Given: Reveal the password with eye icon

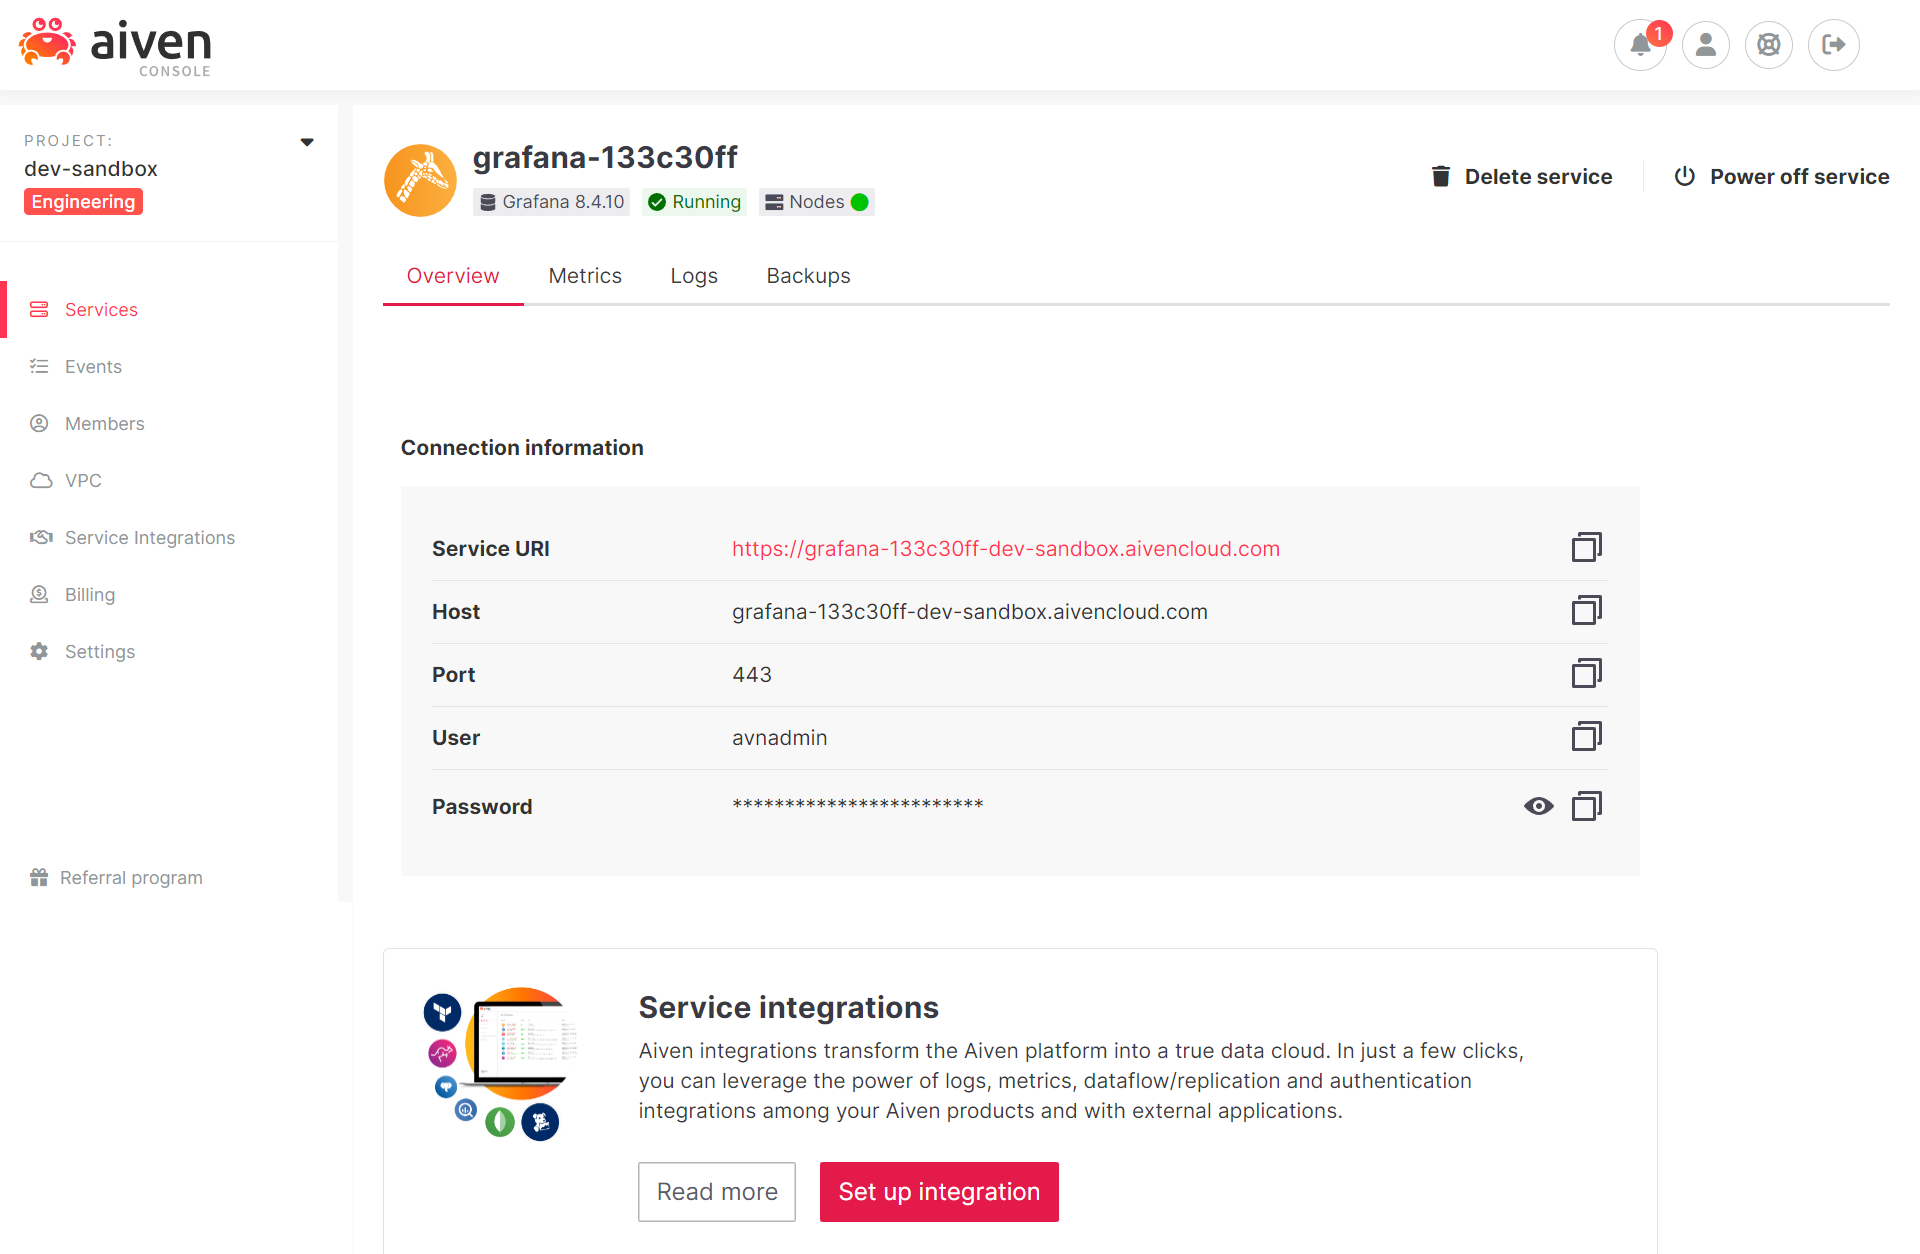Looking at the screenshot, I should (1538, 806).
